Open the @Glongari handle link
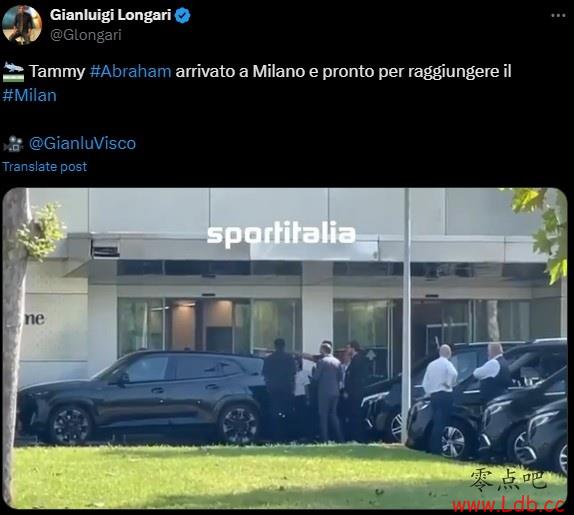The width and height of the screenshot is (574, 515). coord(86,35)
